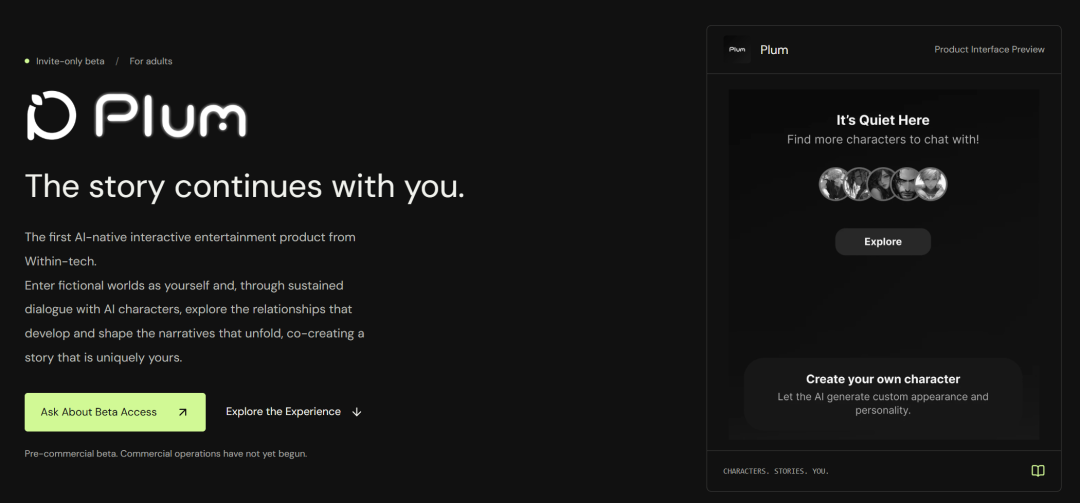Click the Find more characters to chat with! text
The image size is (1080, 503).
883,139
